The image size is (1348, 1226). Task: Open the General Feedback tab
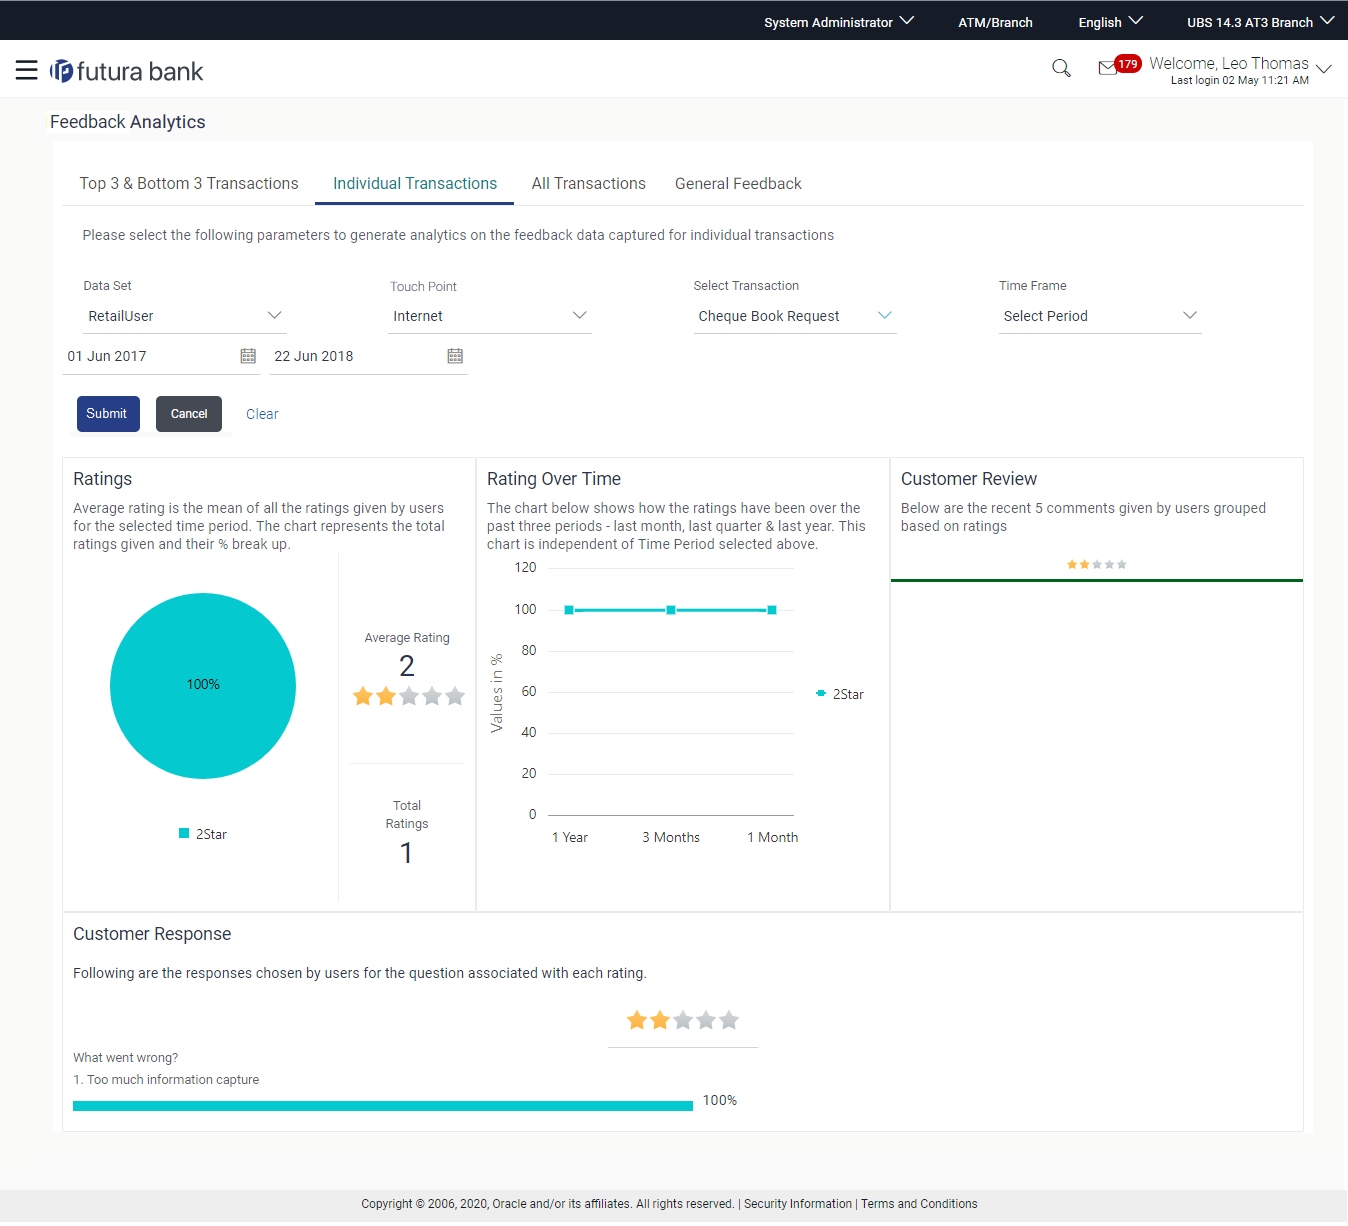(738, 184)
